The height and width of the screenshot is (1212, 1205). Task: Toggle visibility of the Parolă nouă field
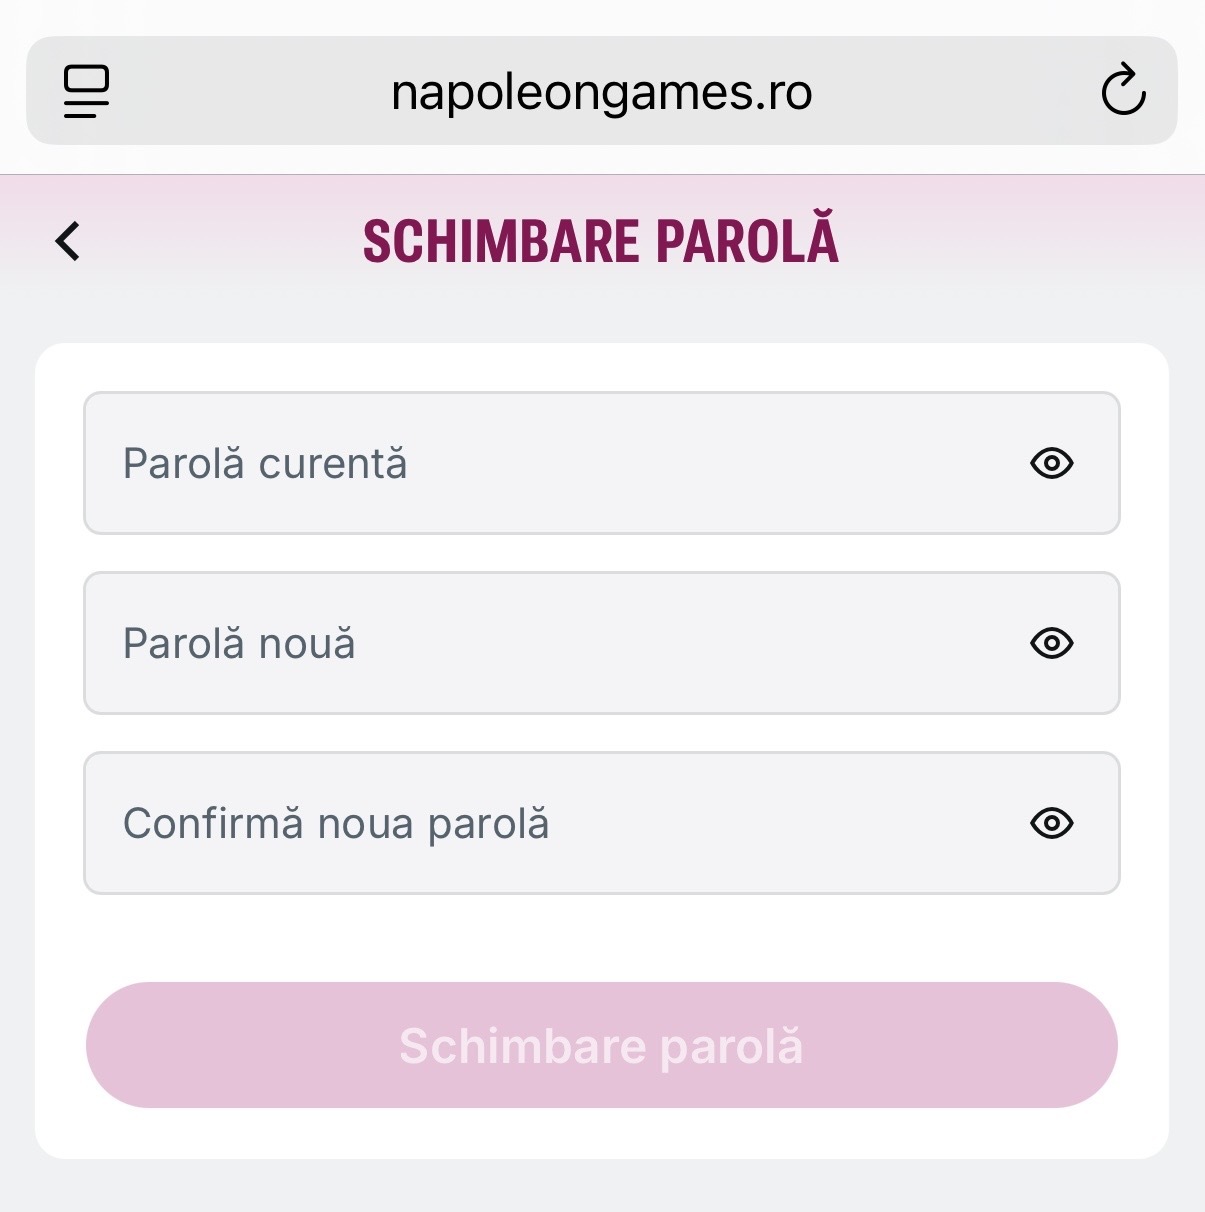point(1052,643)
